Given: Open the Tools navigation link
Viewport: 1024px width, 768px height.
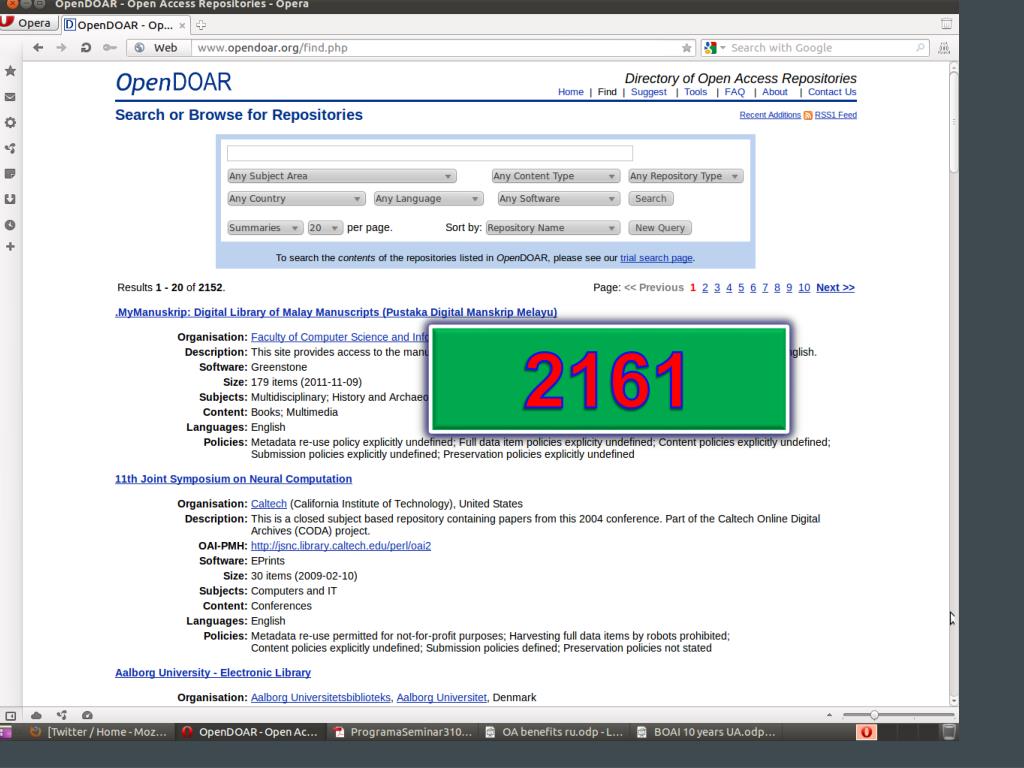Looking at the screenshot, I should [696, 92].
